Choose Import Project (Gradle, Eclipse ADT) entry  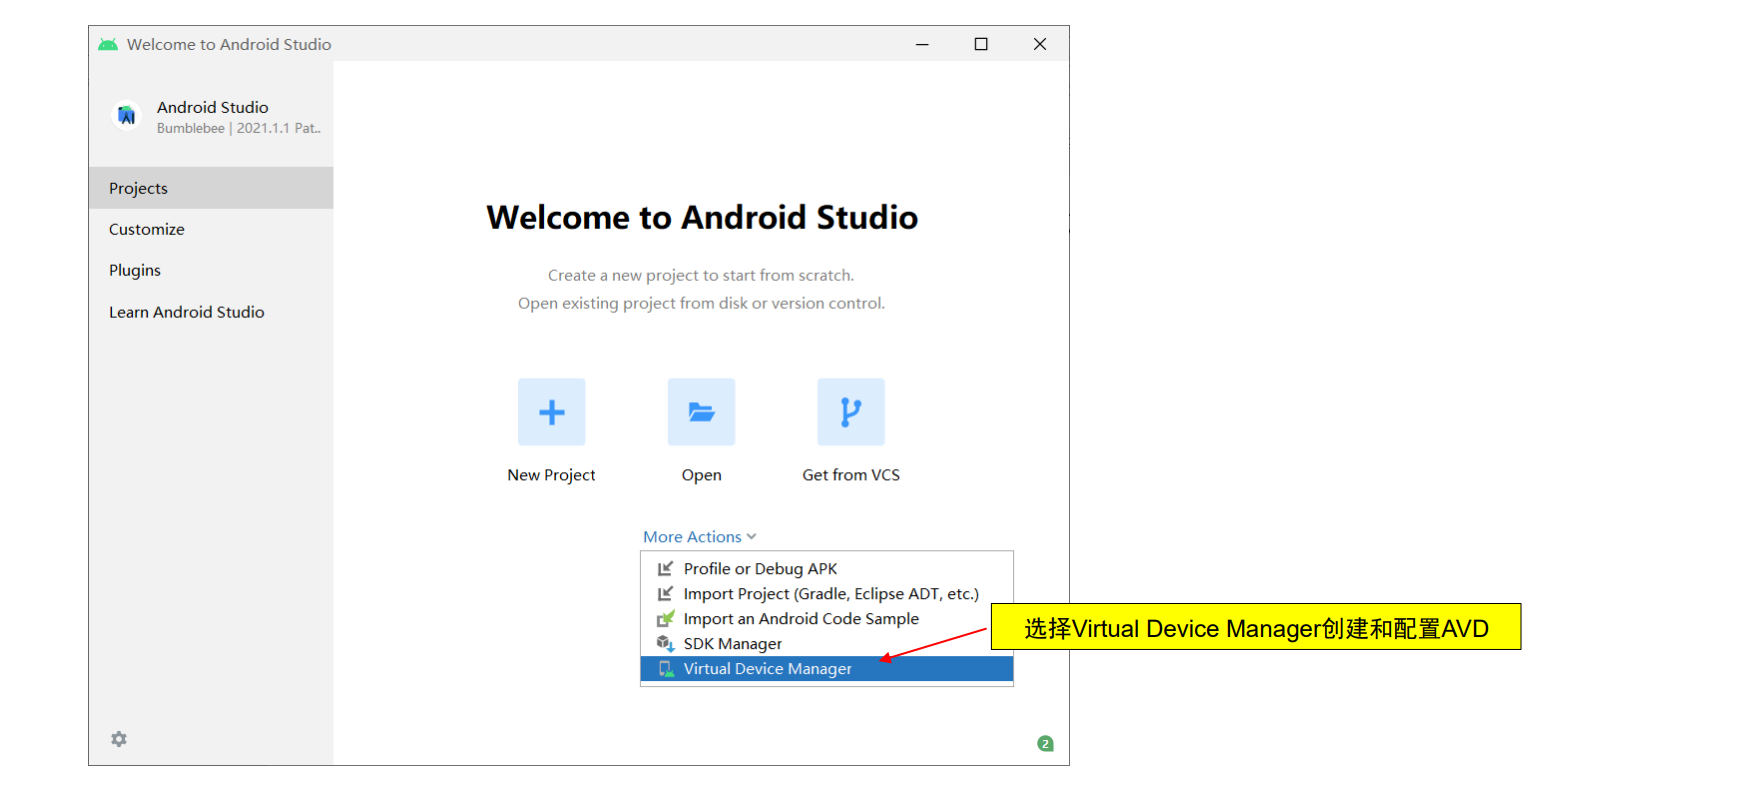point(827,594)
